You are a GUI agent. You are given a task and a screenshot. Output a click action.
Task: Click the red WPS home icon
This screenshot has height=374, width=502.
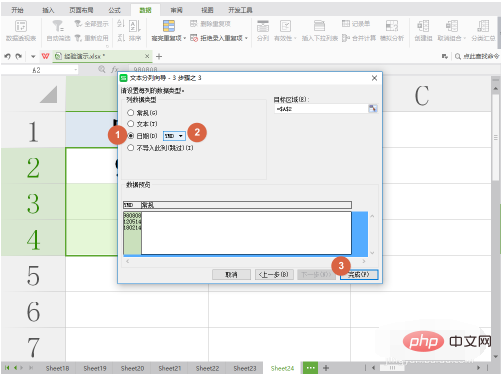click(x=45, y=56)
